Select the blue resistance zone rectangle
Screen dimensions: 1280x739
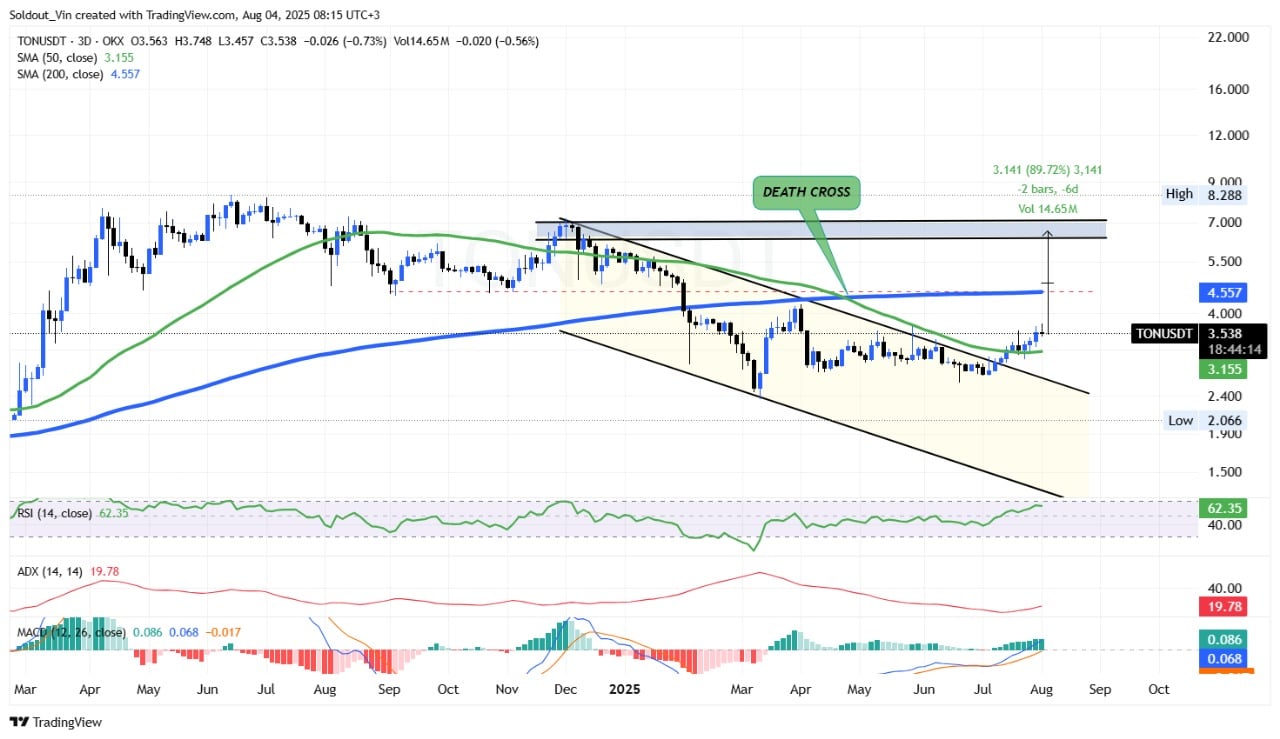[821, 229]
